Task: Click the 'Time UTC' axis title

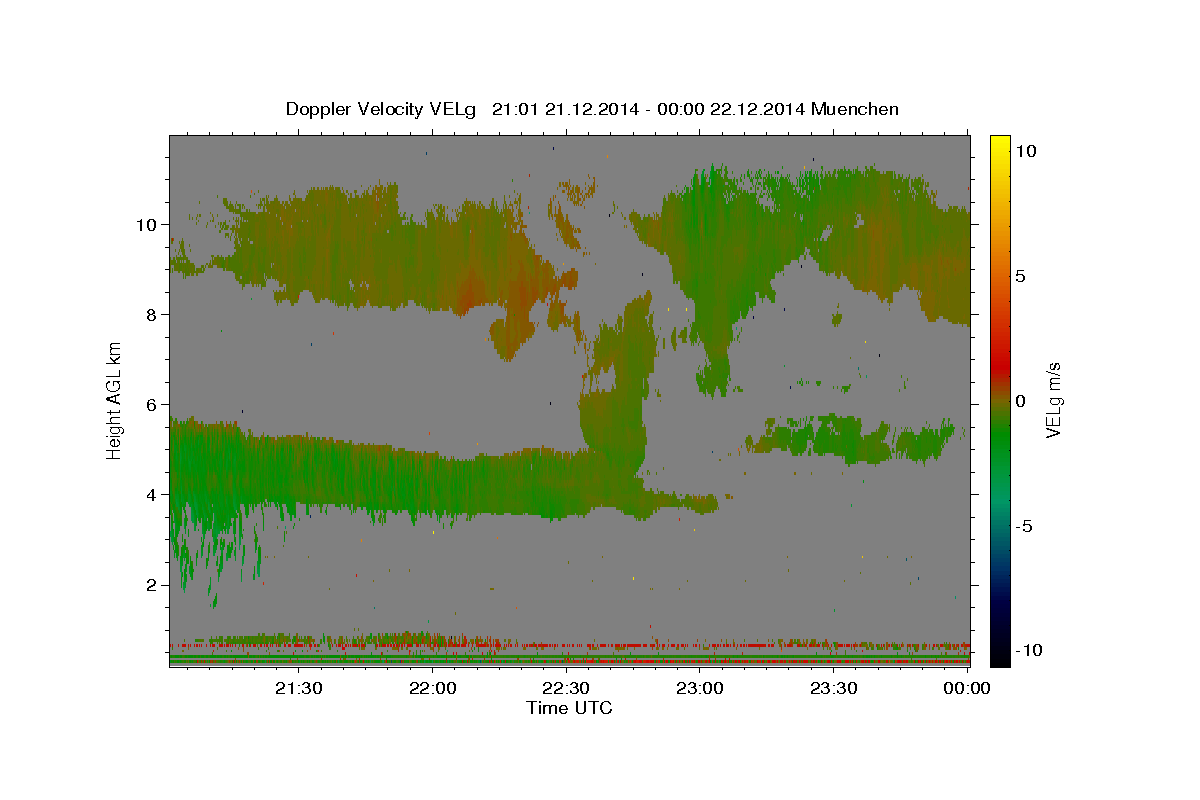Action: (569, 708)
